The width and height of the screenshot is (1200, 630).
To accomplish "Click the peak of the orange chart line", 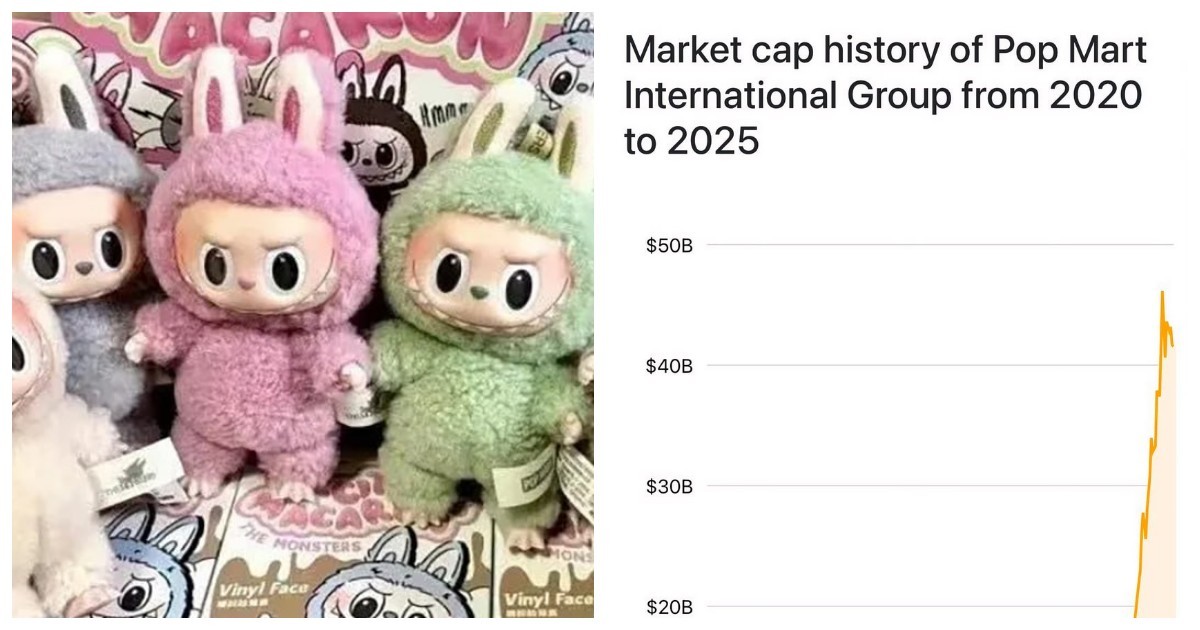I will click(1162, 292).
